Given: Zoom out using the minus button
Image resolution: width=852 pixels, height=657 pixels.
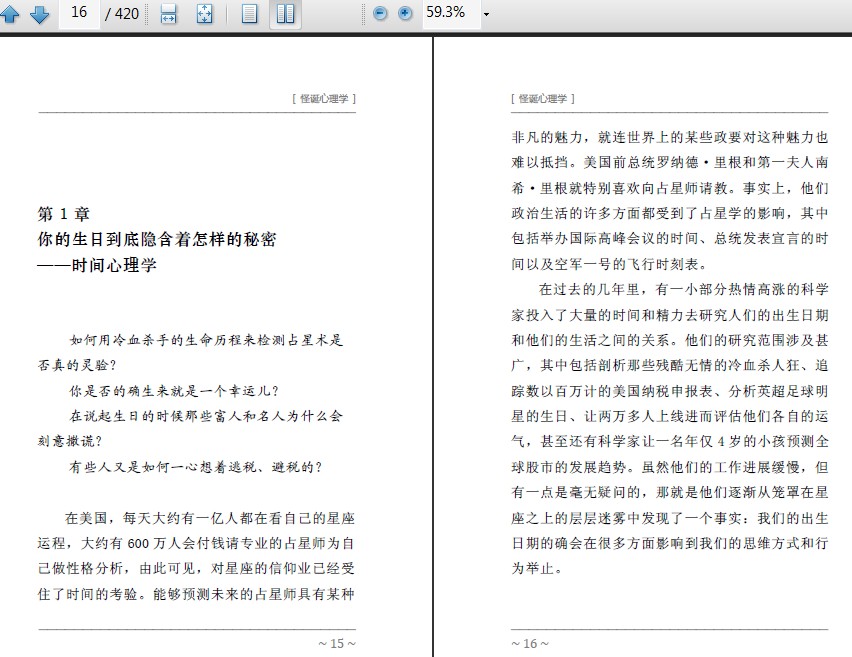Looking at the screenshot, I should click(380, 13).
